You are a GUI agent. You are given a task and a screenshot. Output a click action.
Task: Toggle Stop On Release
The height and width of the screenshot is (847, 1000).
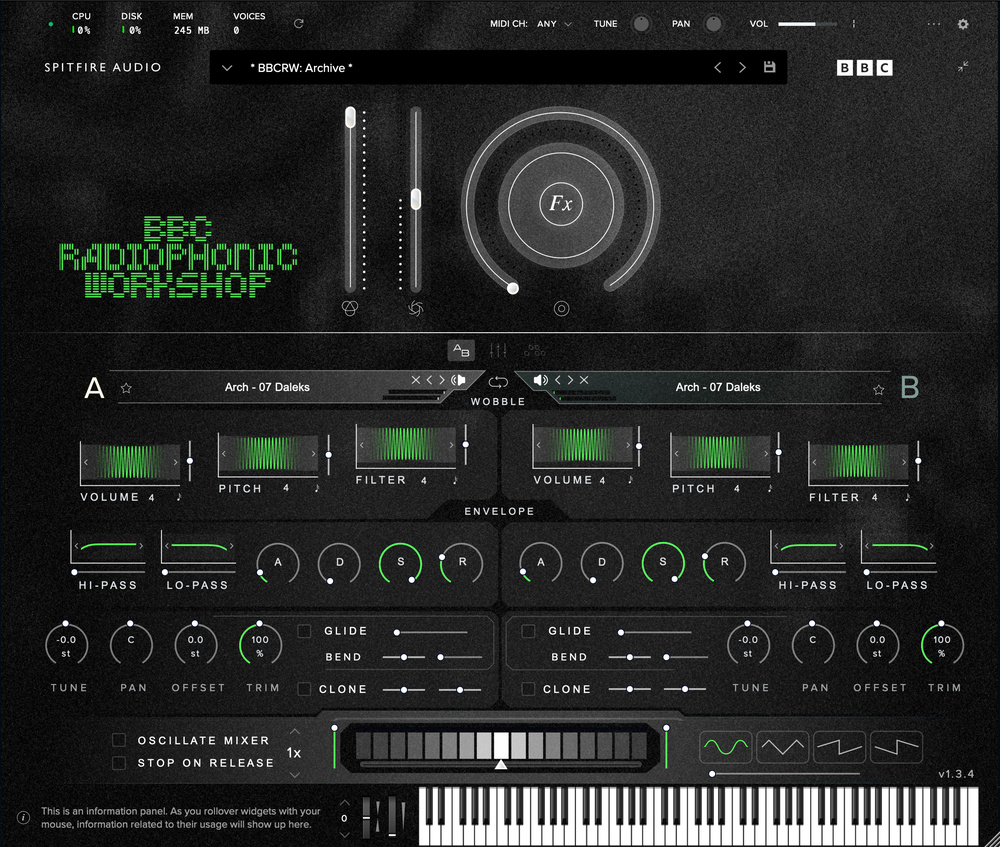[118, 762]
